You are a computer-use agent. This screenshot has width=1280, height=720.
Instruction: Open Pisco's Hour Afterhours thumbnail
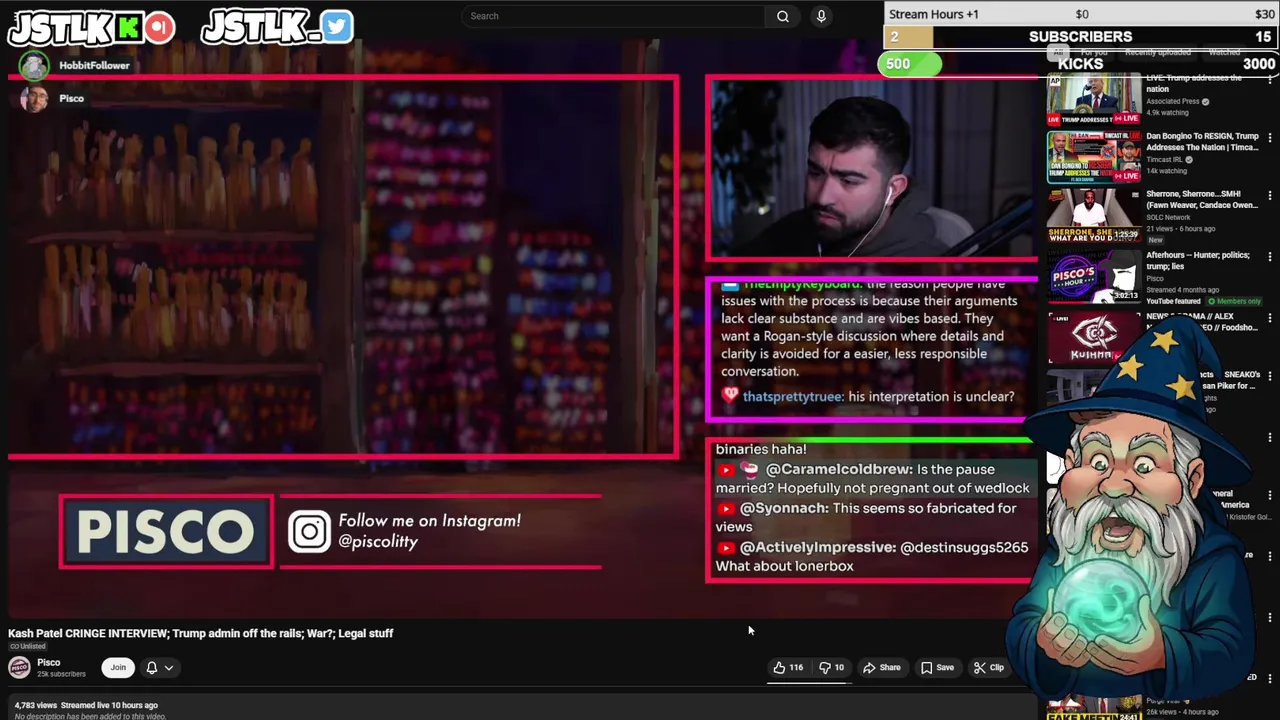coord(1094,277)
